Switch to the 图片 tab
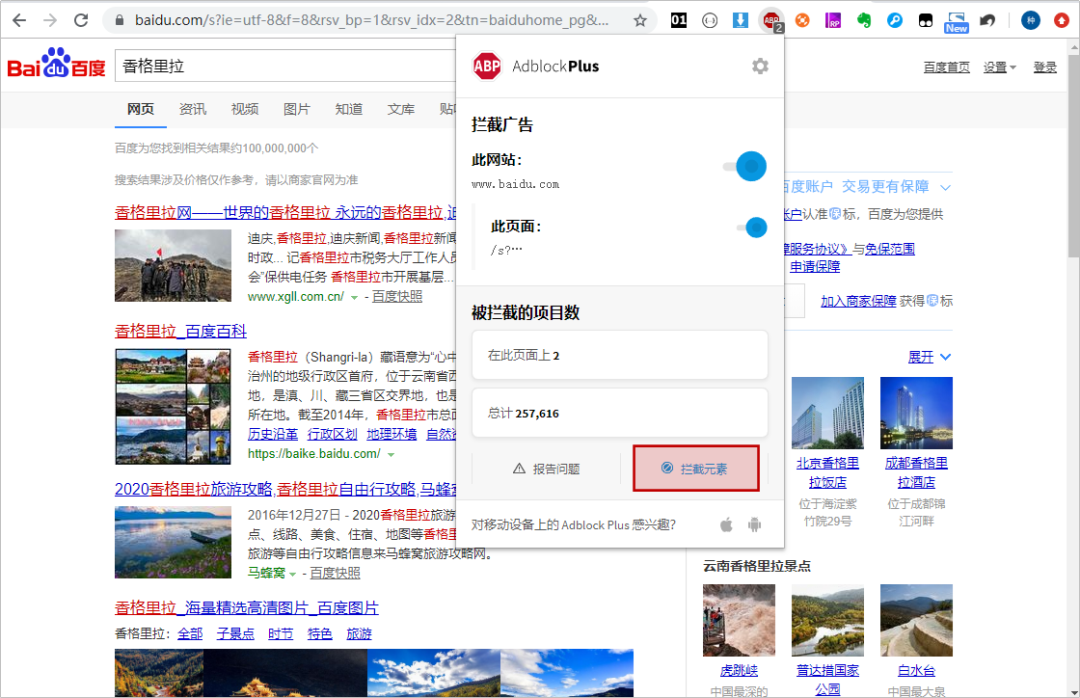The height and width of the screenshot is (698, 1080). [x=297, y=109]
